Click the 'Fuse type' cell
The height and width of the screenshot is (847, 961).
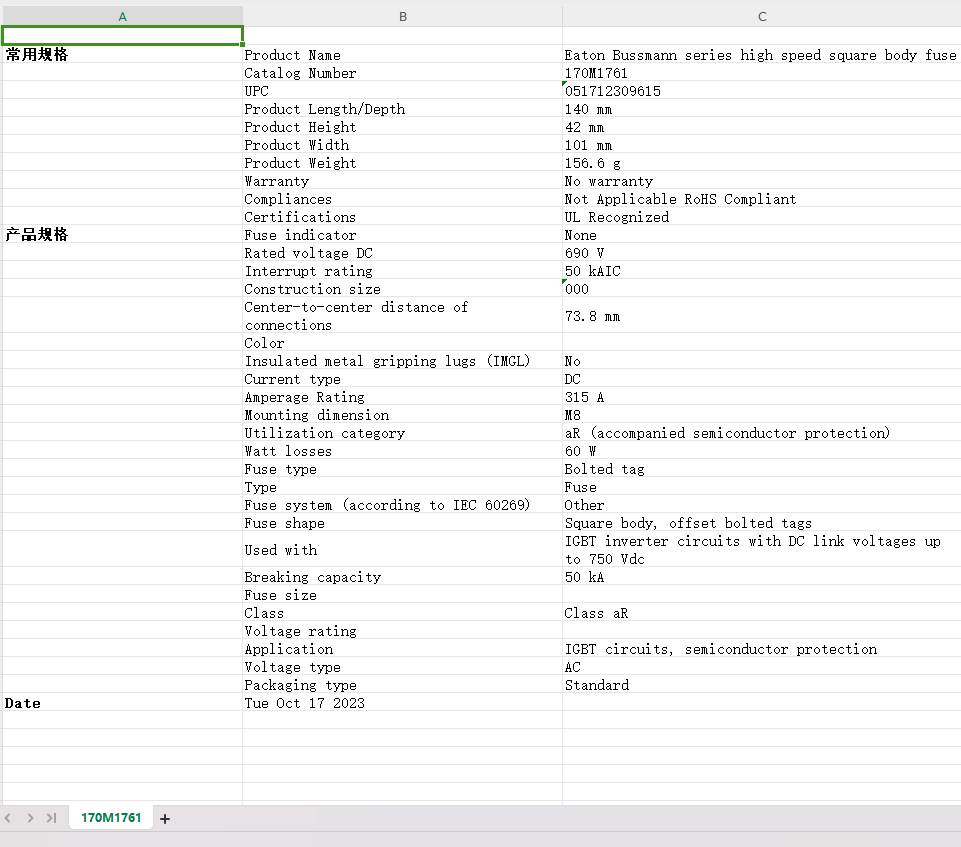[403, 469]
